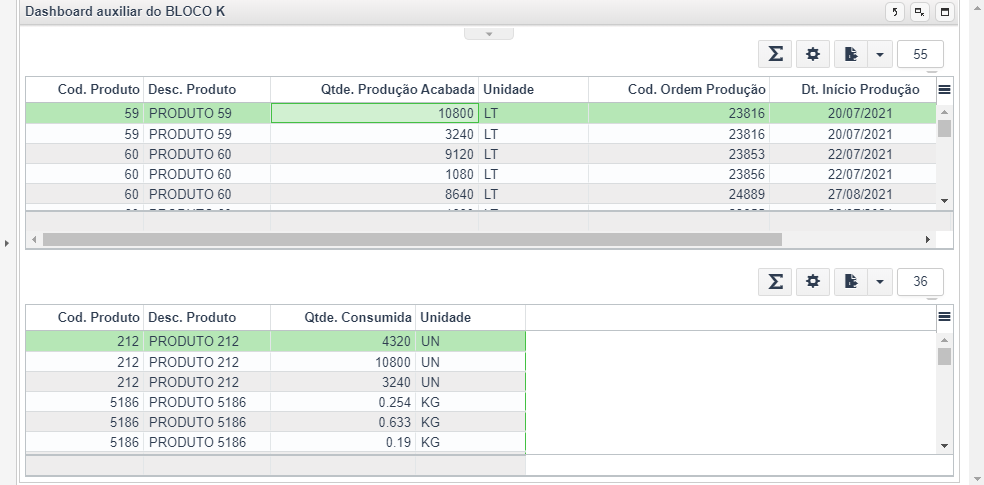Select PRODUTO 60 row with quantity 9120
Viewport: 984px width, 485px height.
point(481,154)
